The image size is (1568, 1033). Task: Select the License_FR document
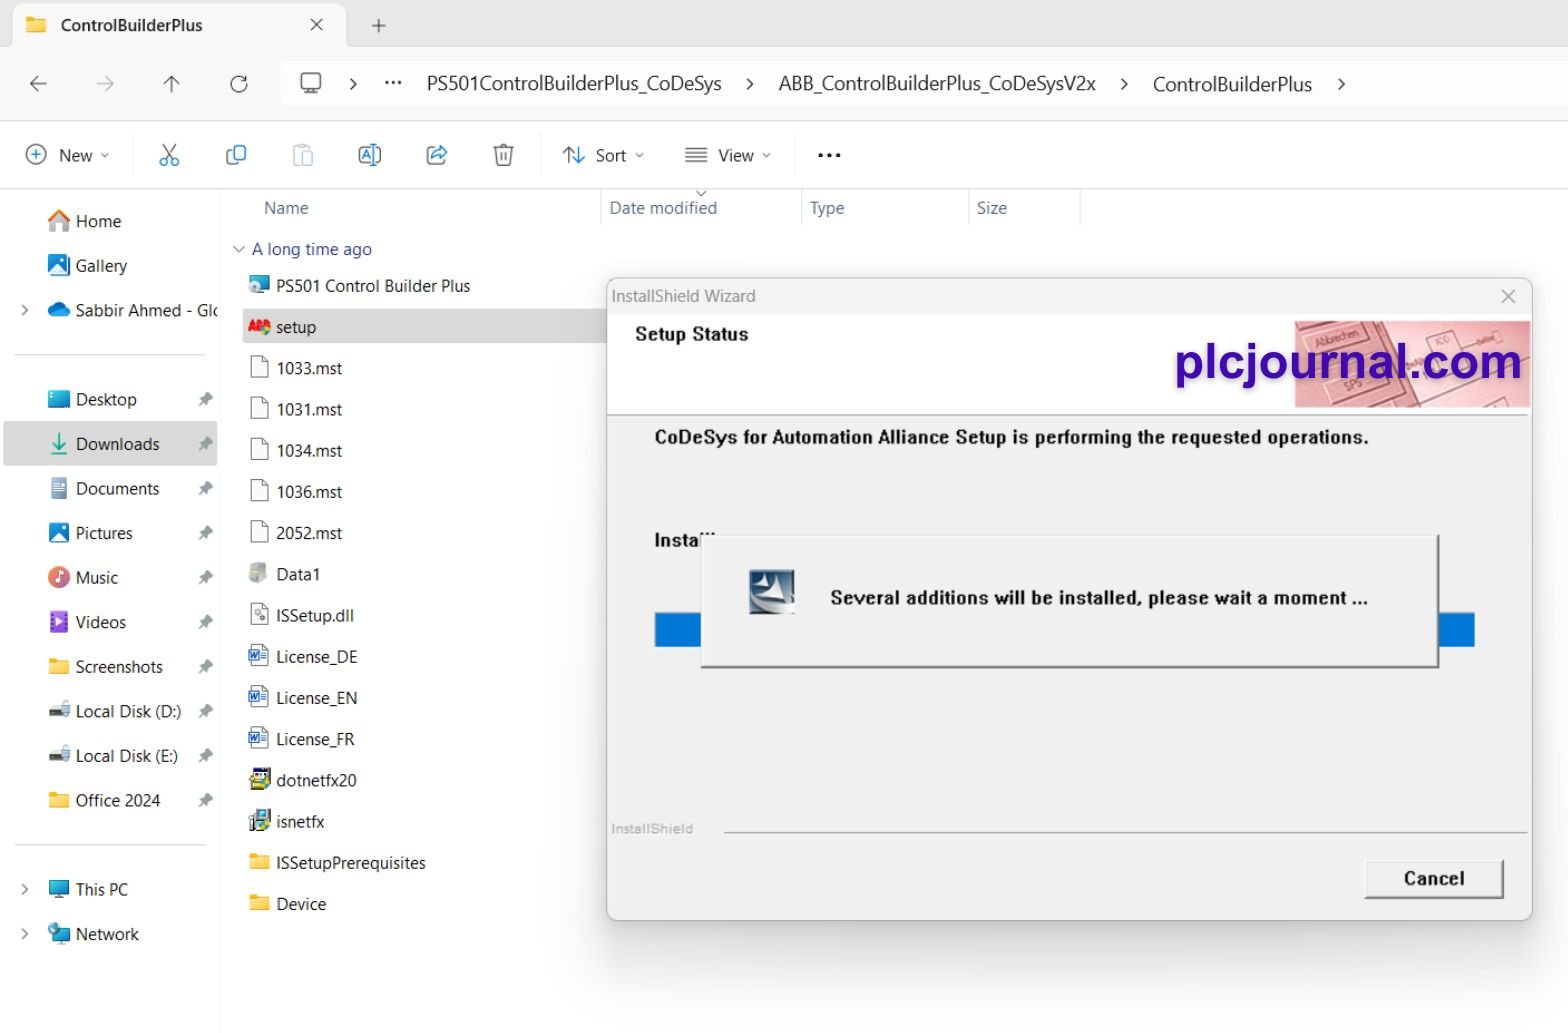tap(302, 739)
